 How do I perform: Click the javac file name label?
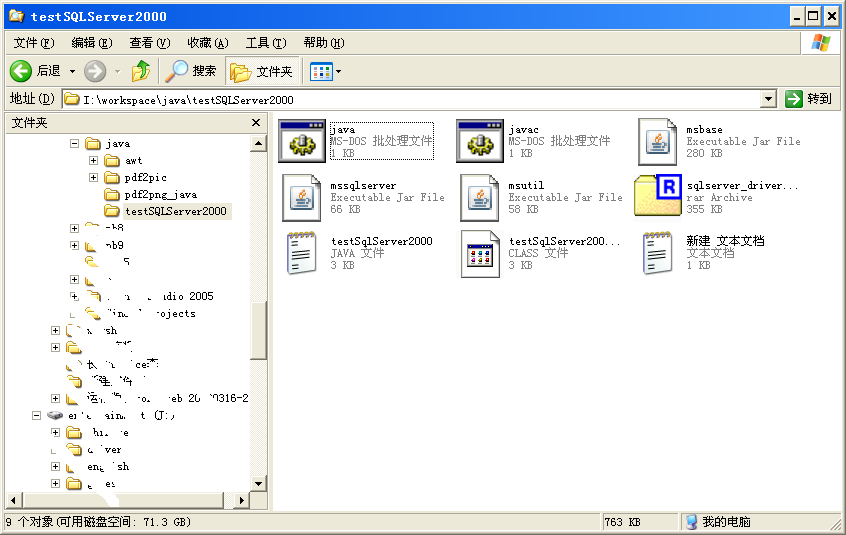tap(523, 129)
